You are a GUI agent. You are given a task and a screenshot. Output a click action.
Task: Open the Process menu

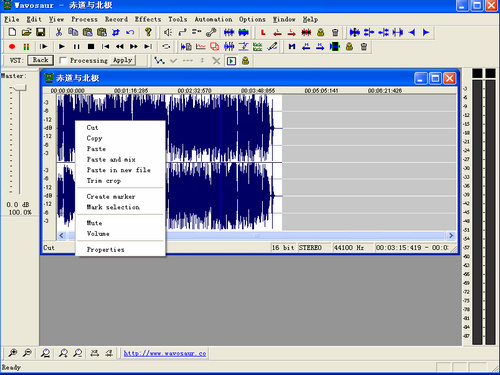click(84, 19)
